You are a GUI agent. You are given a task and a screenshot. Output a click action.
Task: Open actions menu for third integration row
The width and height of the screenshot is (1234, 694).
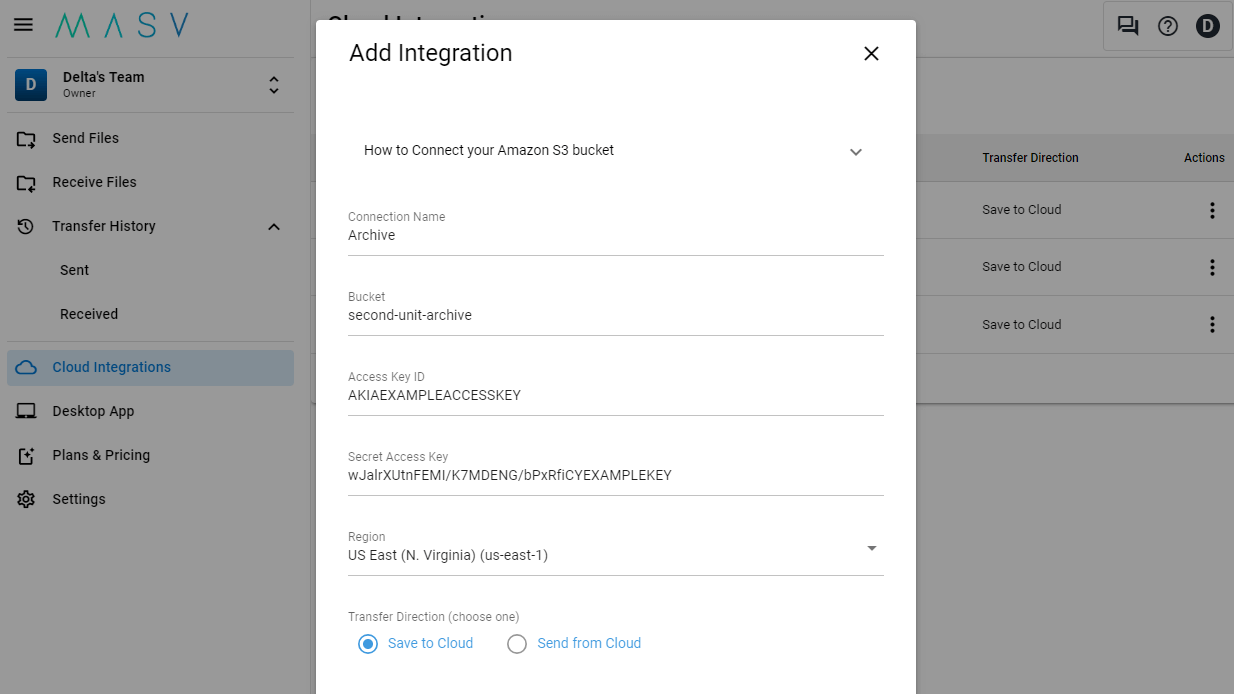pos(1212,325)
